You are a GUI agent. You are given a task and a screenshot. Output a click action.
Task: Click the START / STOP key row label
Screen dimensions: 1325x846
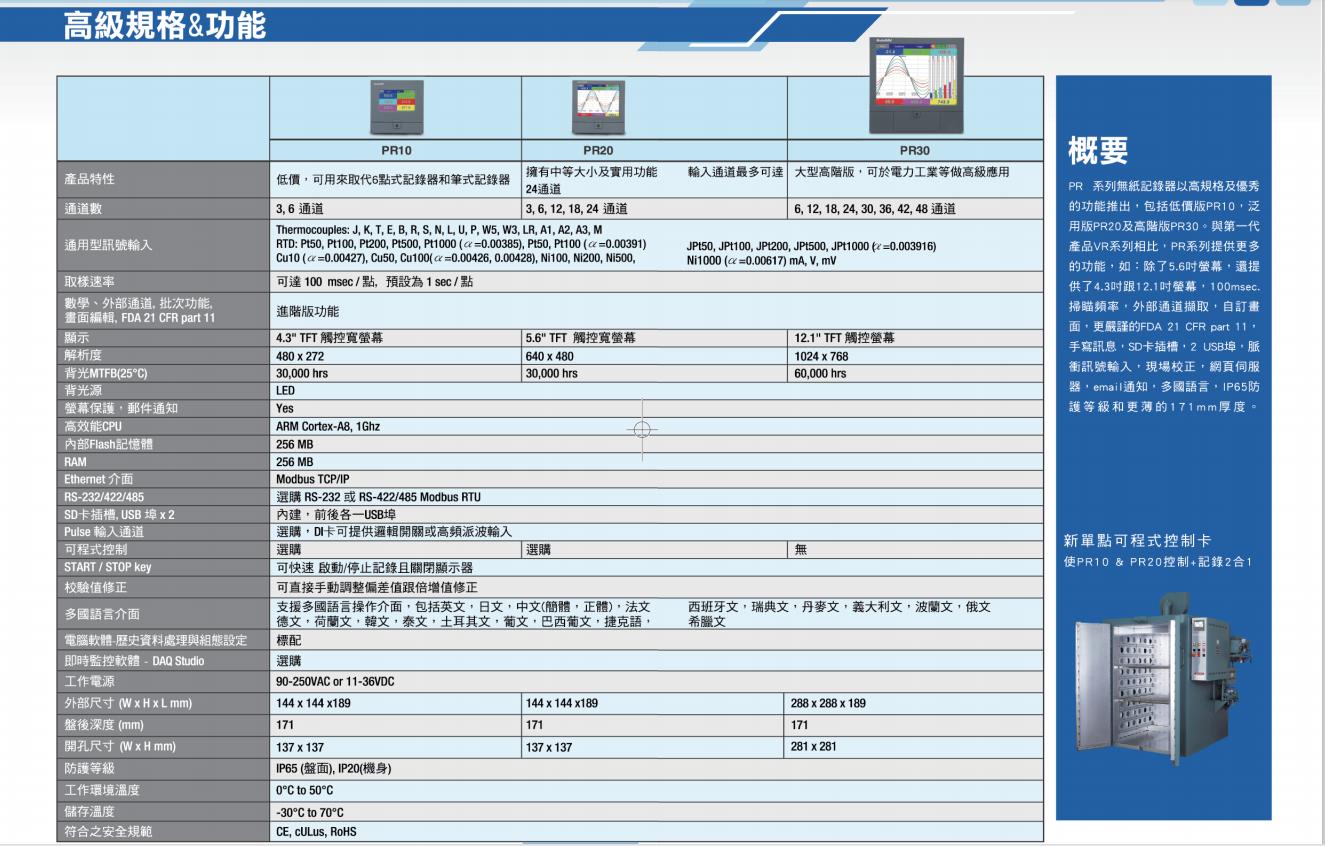pyautogui.click(x=107, y=568)
